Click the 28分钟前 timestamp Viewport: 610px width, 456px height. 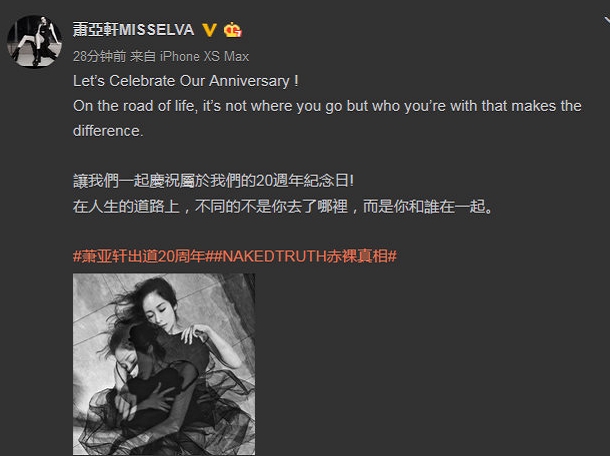tap(99, 56)
